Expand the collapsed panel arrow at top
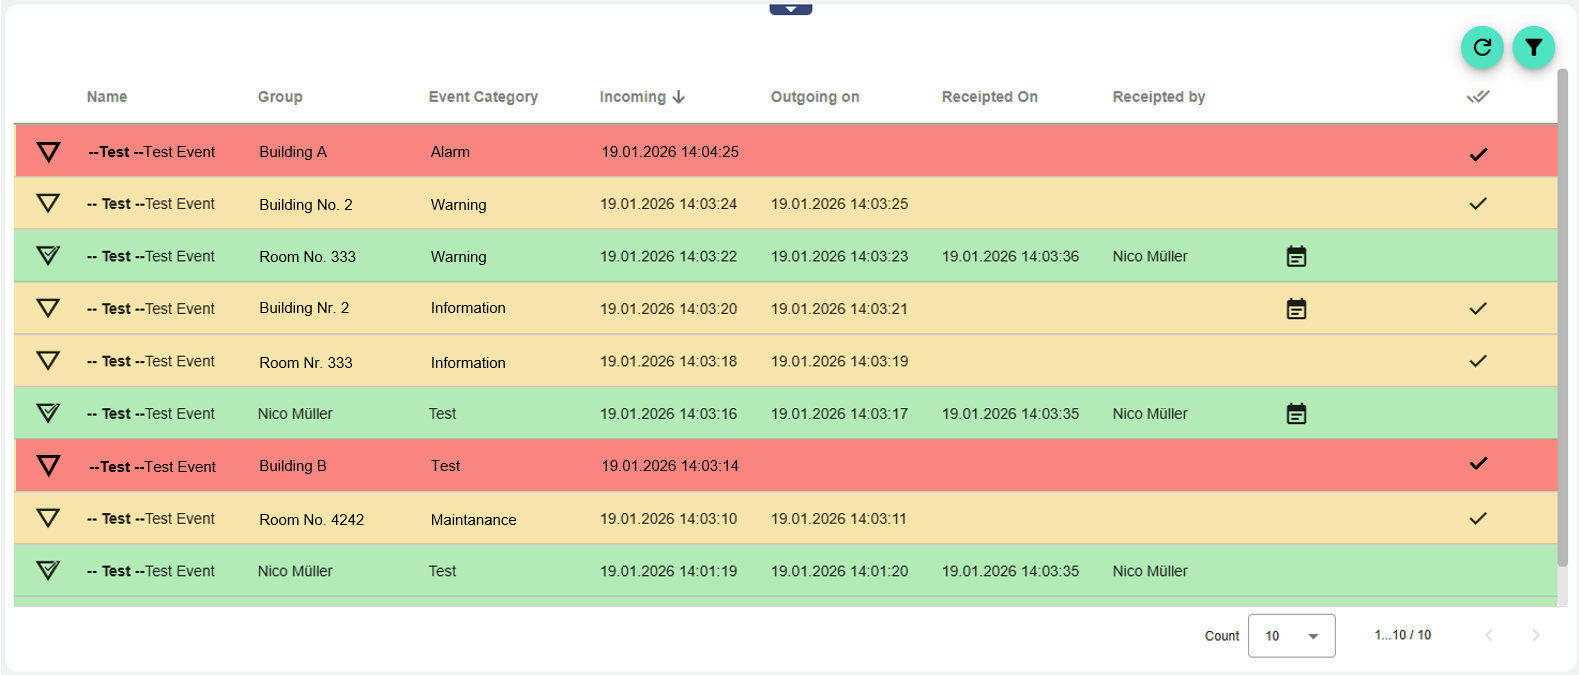 [790, 9]
